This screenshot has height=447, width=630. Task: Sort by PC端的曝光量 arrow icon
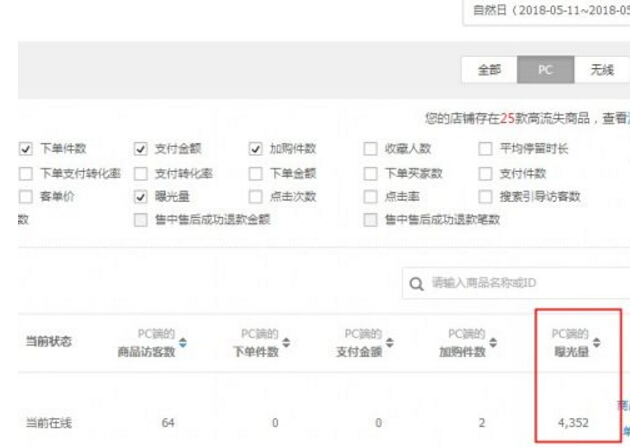tap(596, 343)
